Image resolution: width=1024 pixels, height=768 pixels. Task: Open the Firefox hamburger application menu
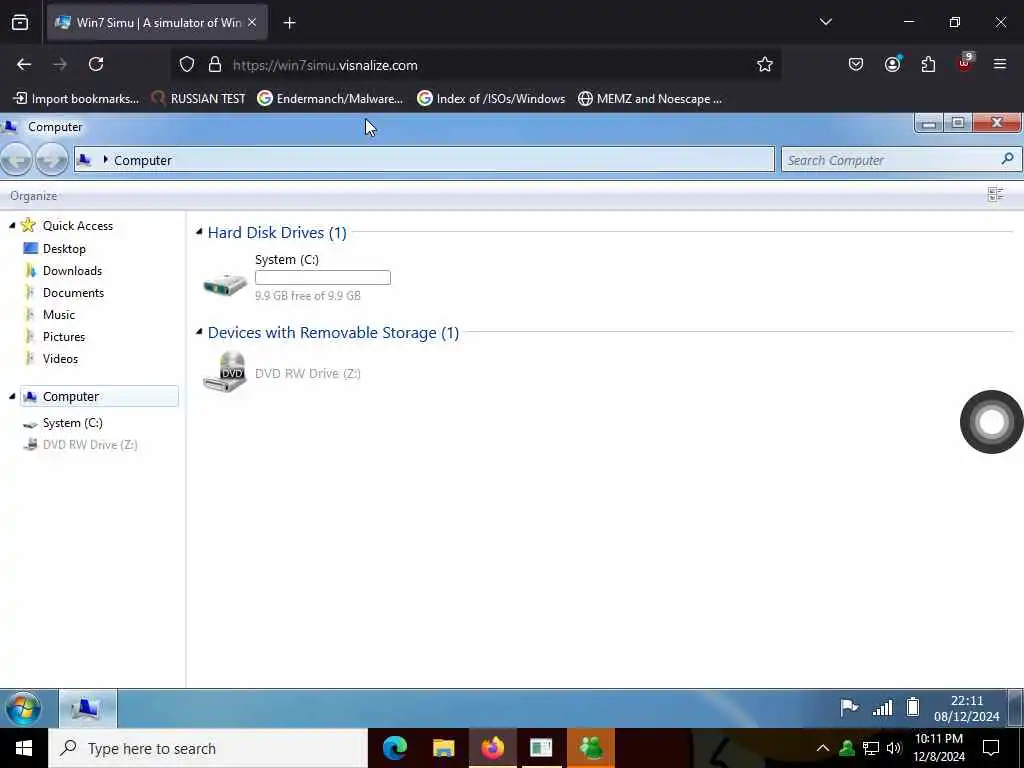click(x=999, y=64)
